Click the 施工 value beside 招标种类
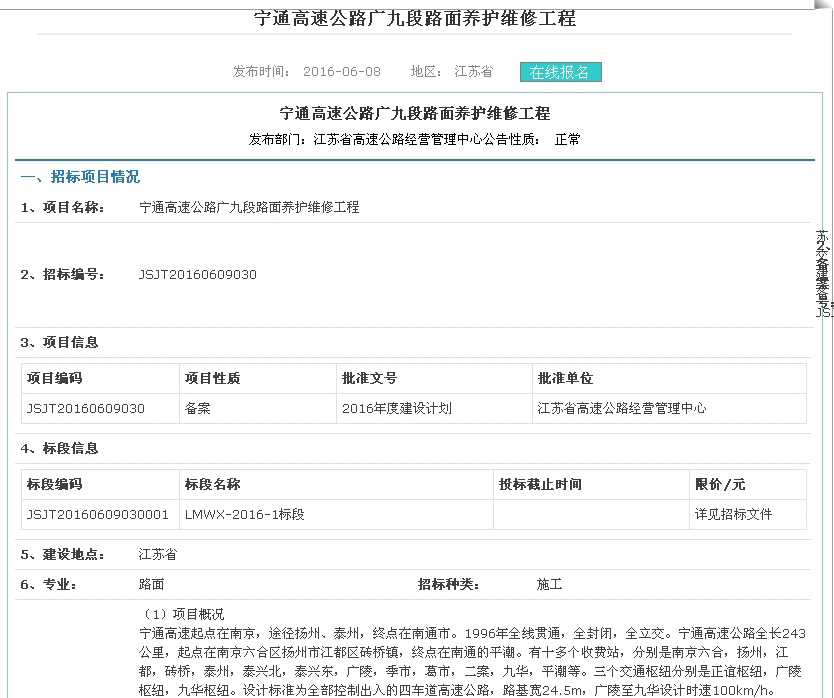Viewport: 834px width, 698px height. click(x=549, y=584)
